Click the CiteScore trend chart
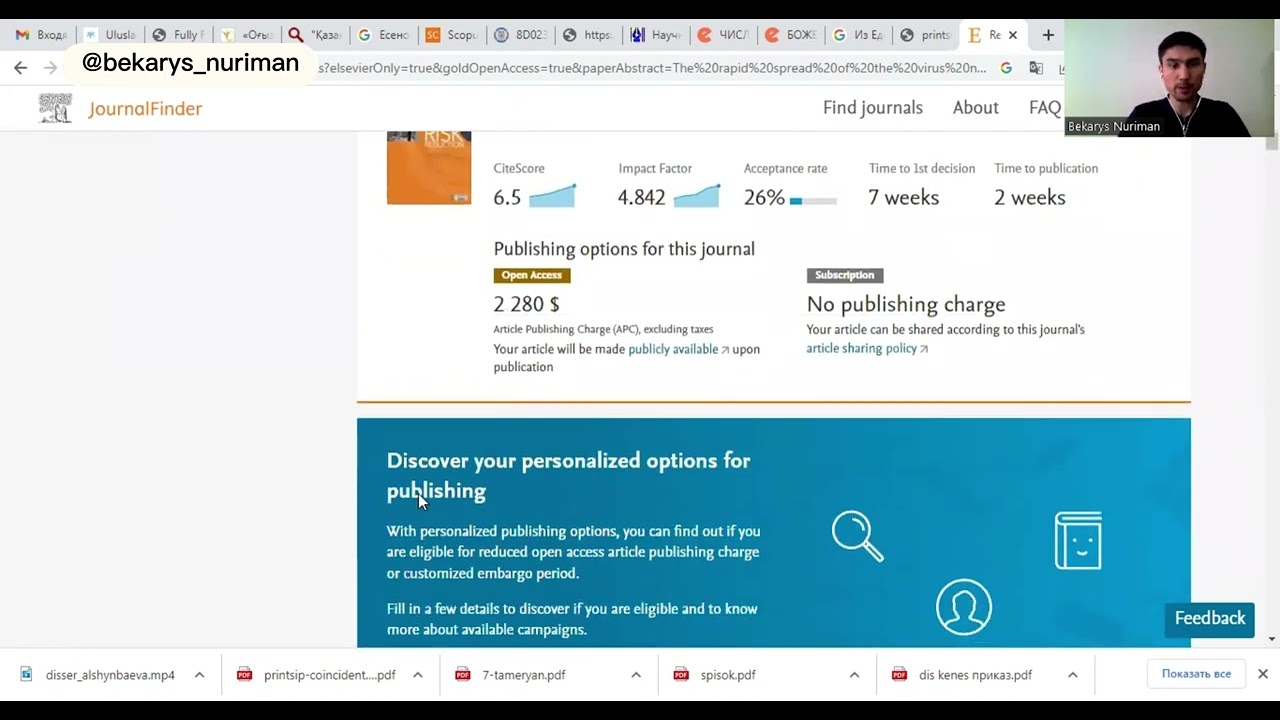The height and width of the screenshot is (720, 1280). click(x=552, y=196)
